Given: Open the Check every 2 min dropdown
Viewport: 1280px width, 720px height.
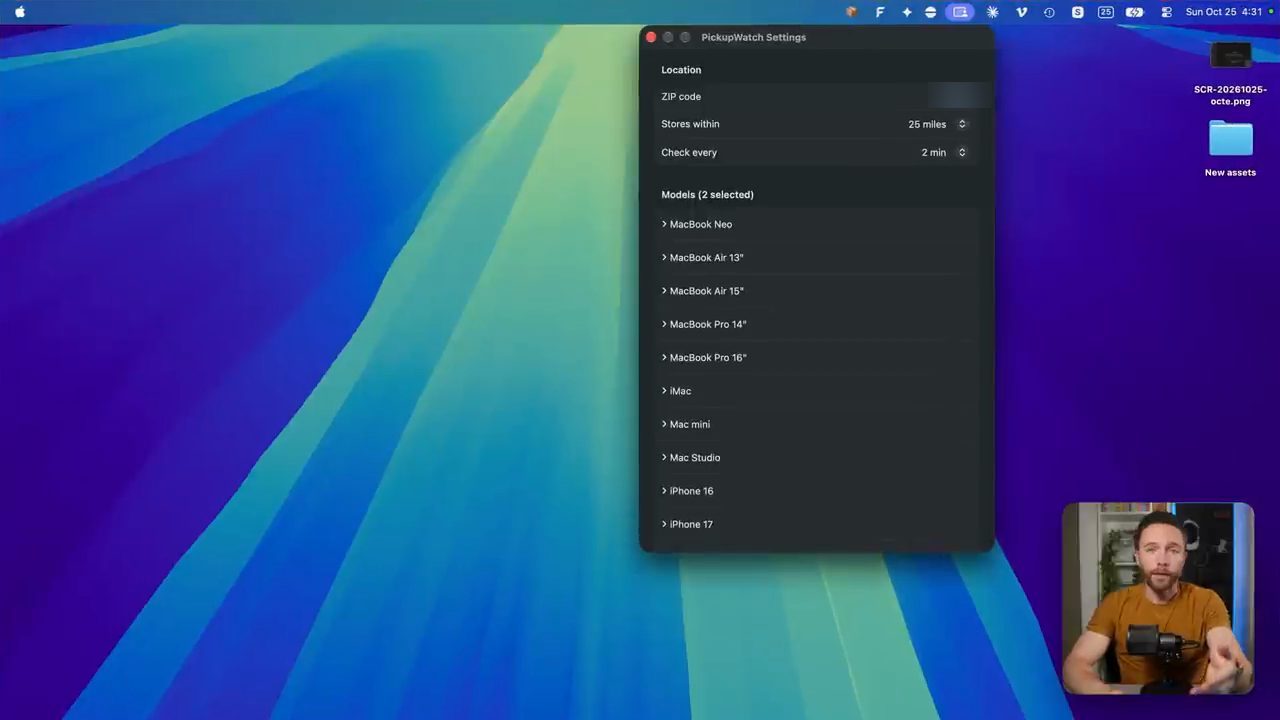Looking at the screenshot, I should click(943, 152).
